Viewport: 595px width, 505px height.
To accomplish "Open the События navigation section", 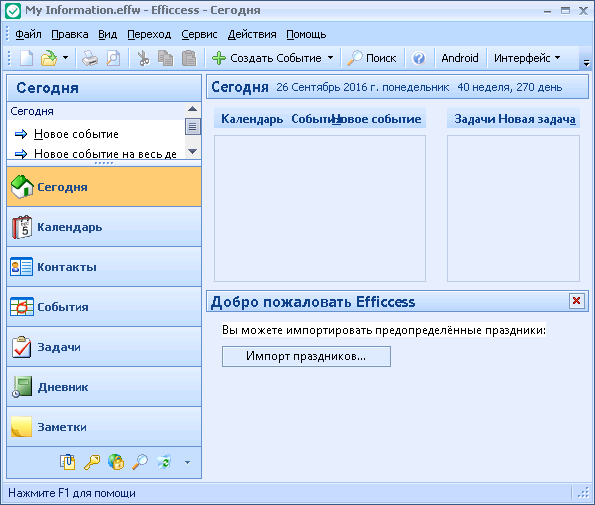I will 104,307.
